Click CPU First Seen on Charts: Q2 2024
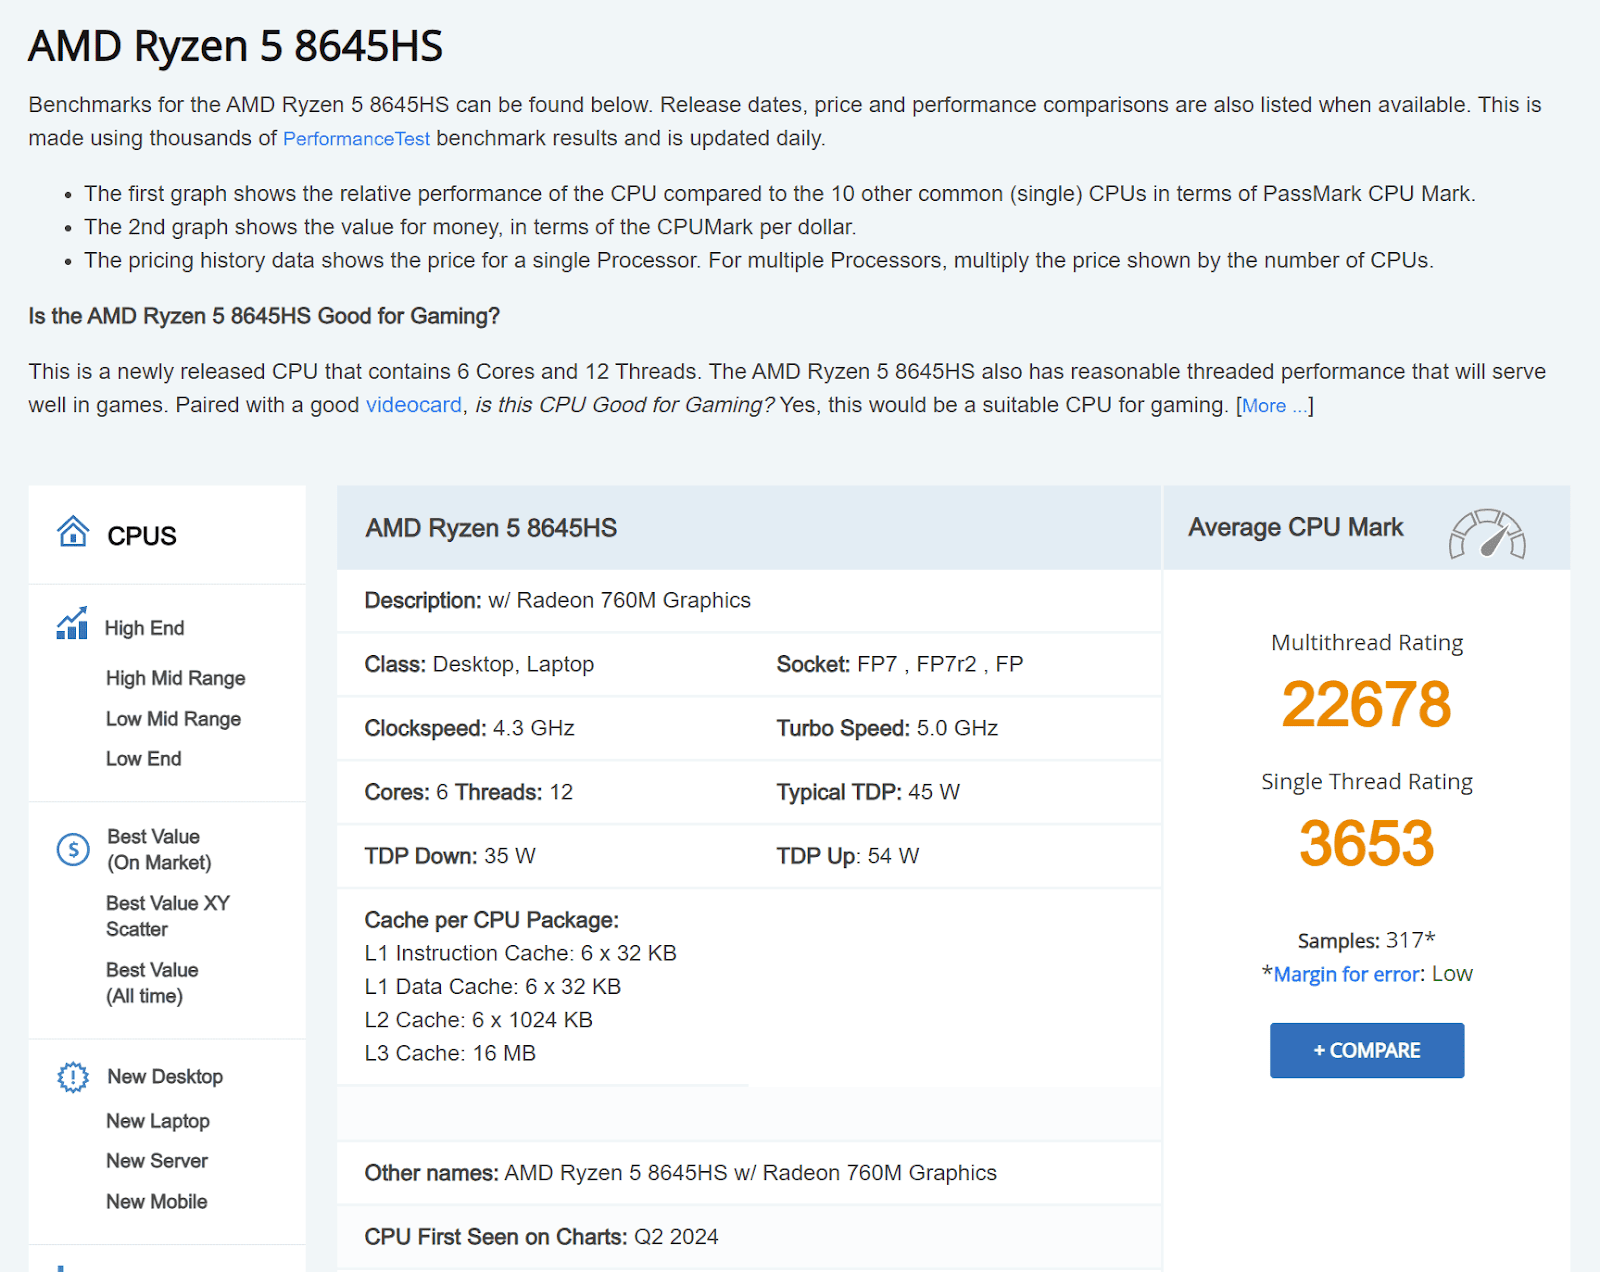 [541, 1237]
